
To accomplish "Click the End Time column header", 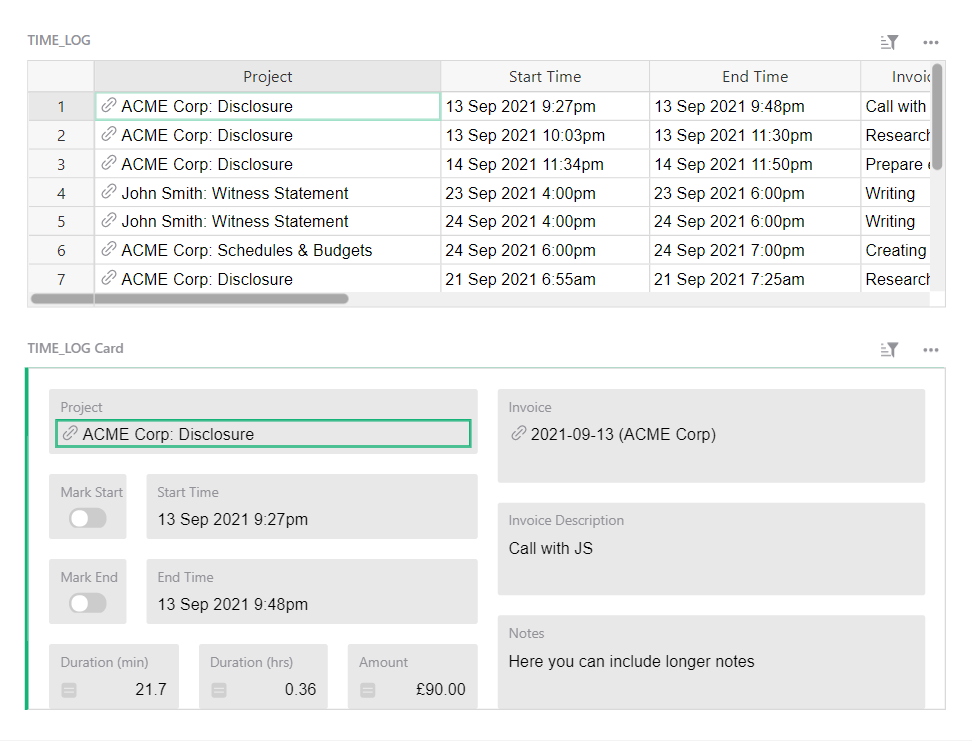I will tap(755, 76).
